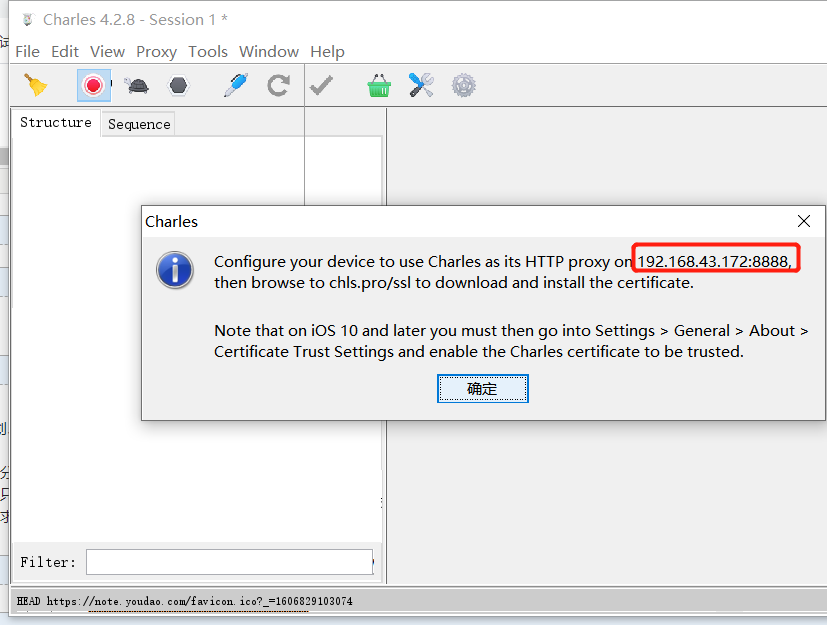This screenshot has height=625, width=827.
Task: Click the 'Charles' dialog title text
Action: [x=171, y=222]
